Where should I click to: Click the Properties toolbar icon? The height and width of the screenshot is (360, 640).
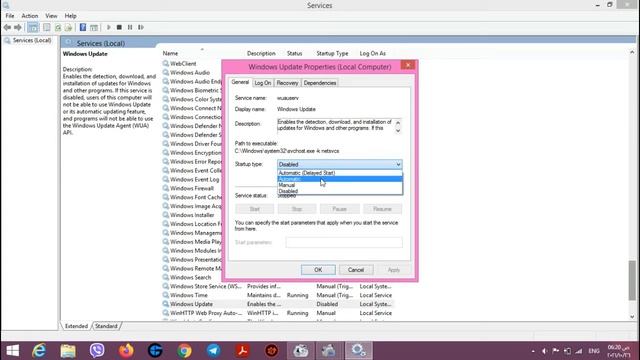47,27
